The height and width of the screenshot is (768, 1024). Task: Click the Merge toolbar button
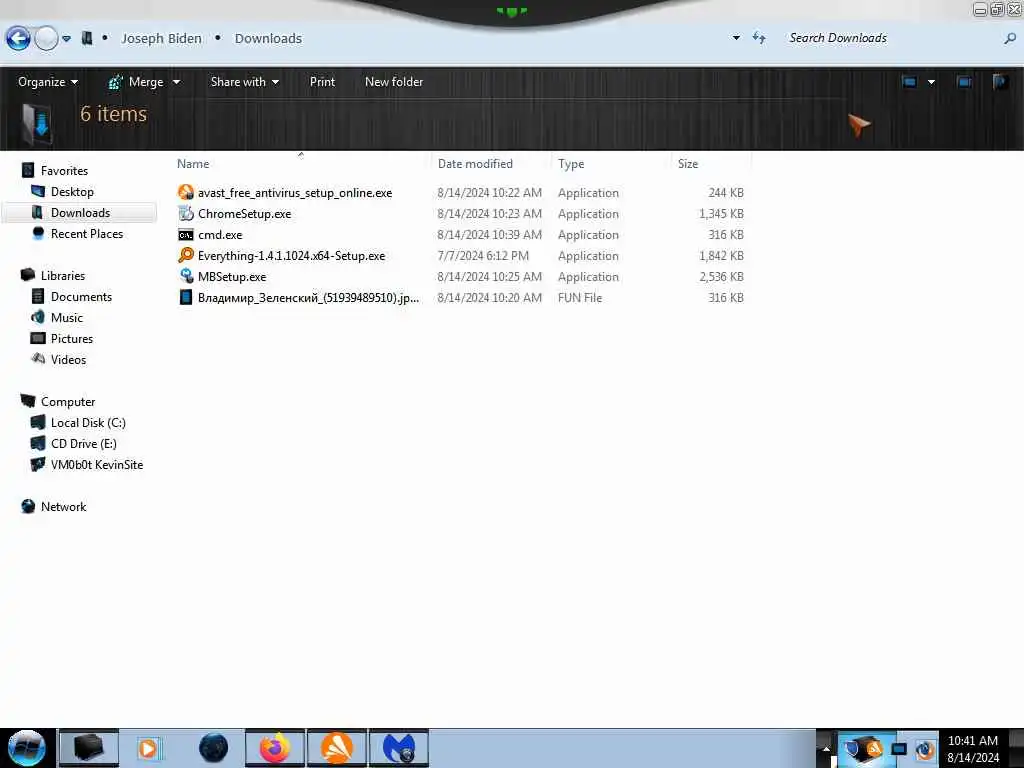(x=136, y=82)
